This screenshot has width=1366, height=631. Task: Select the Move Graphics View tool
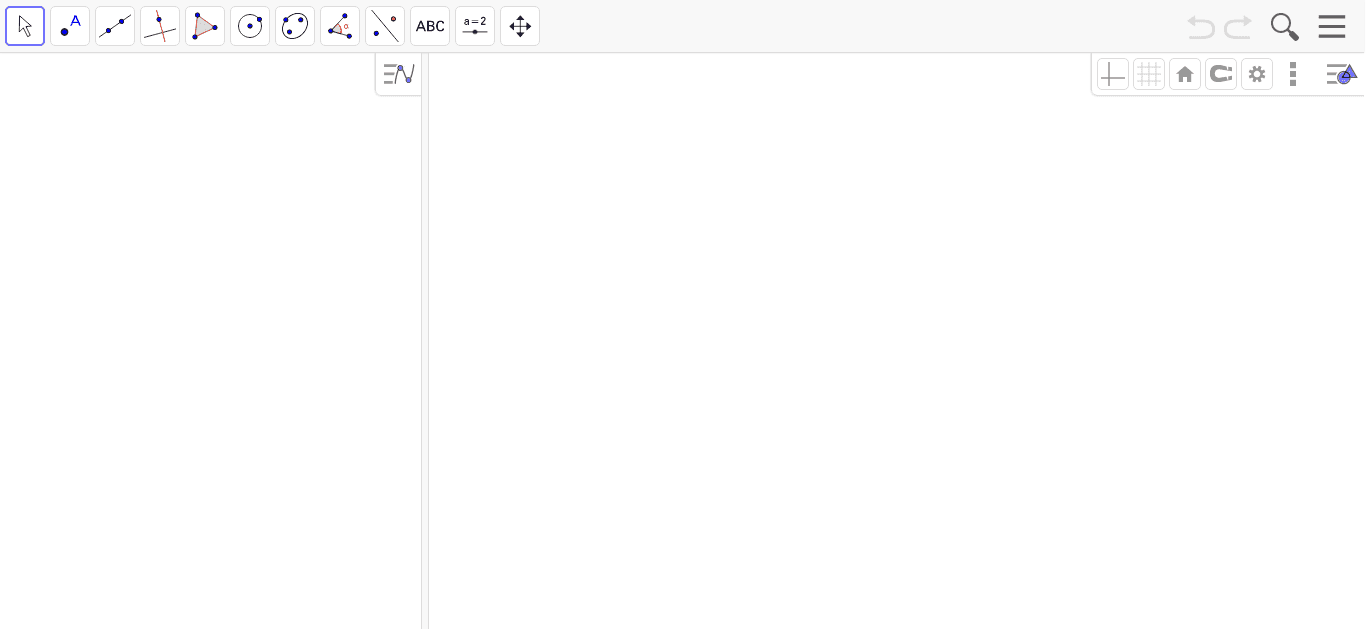(520, 26)
